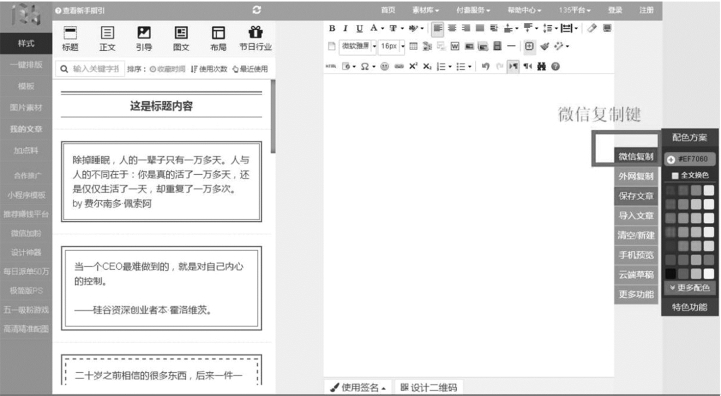Click the Word import W icon

click(x=455, y=46)
